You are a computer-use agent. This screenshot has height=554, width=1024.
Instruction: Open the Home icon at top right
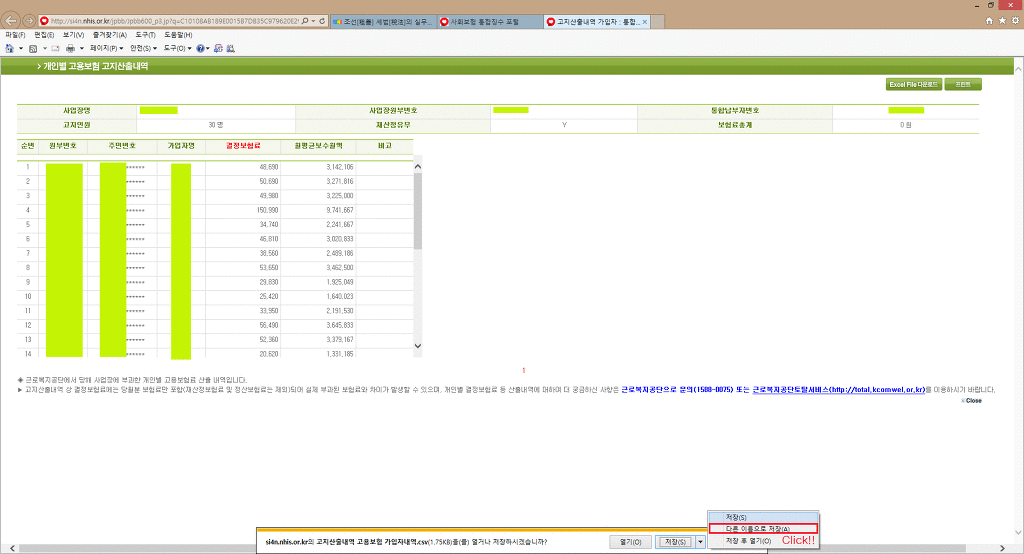[x=990, y=20]
